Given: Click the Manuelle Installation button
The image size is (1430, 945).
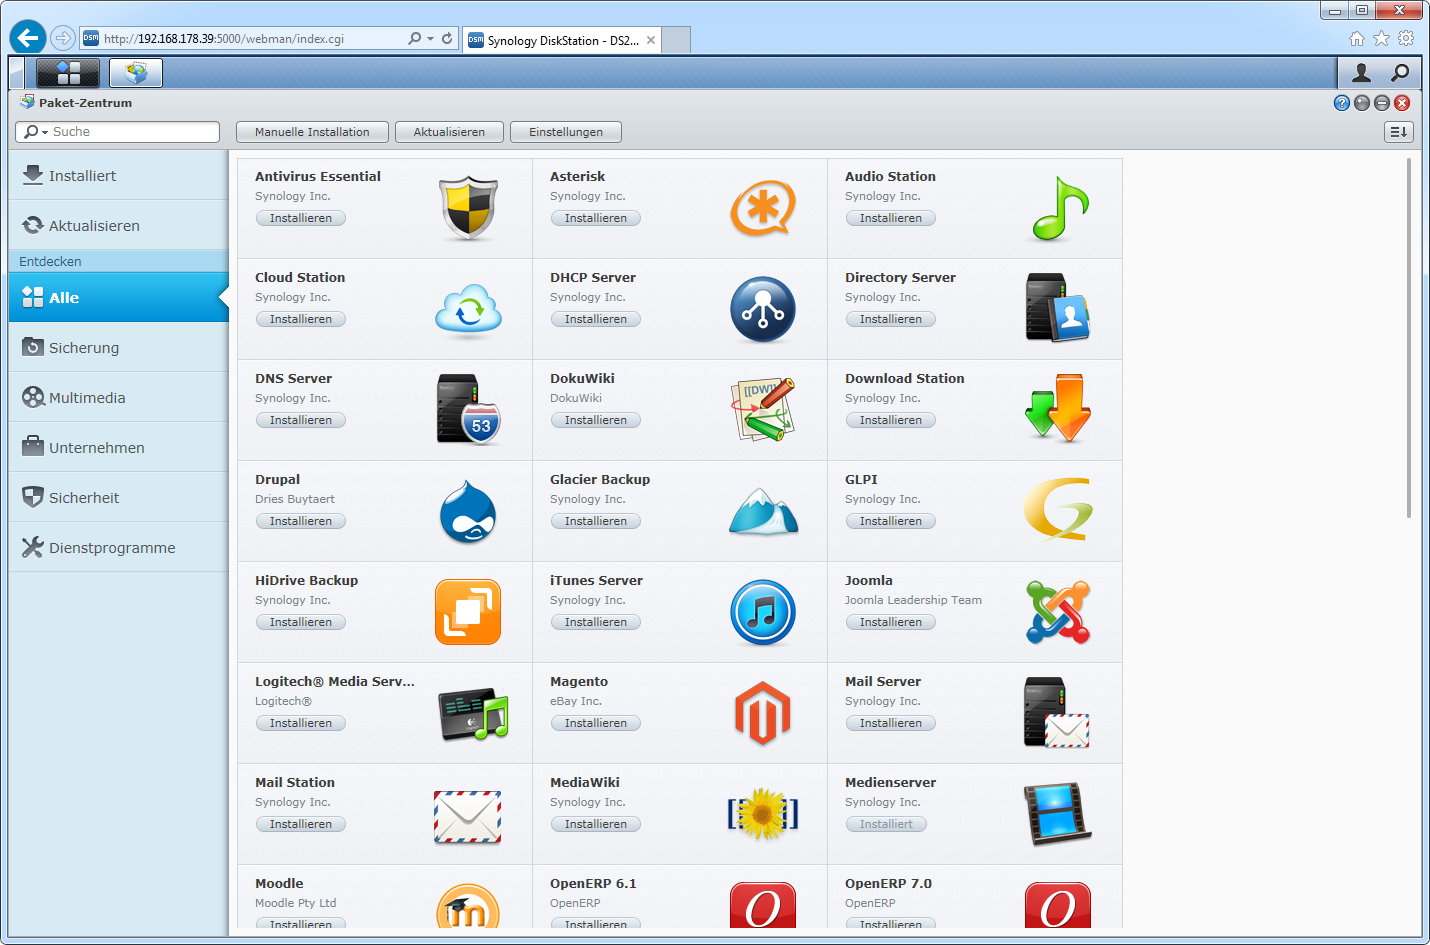Looking at the screenshot, I should (x=312, y=132).
